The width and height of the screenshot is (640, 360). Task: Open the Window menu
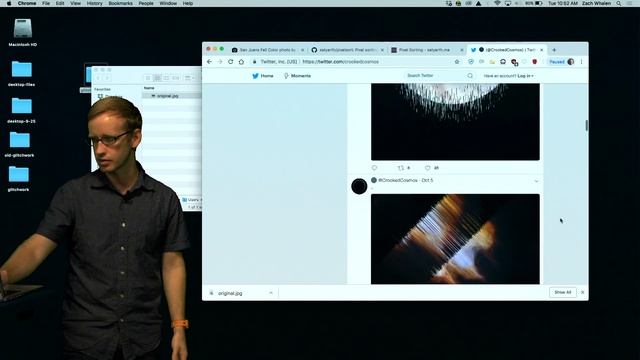168,3
